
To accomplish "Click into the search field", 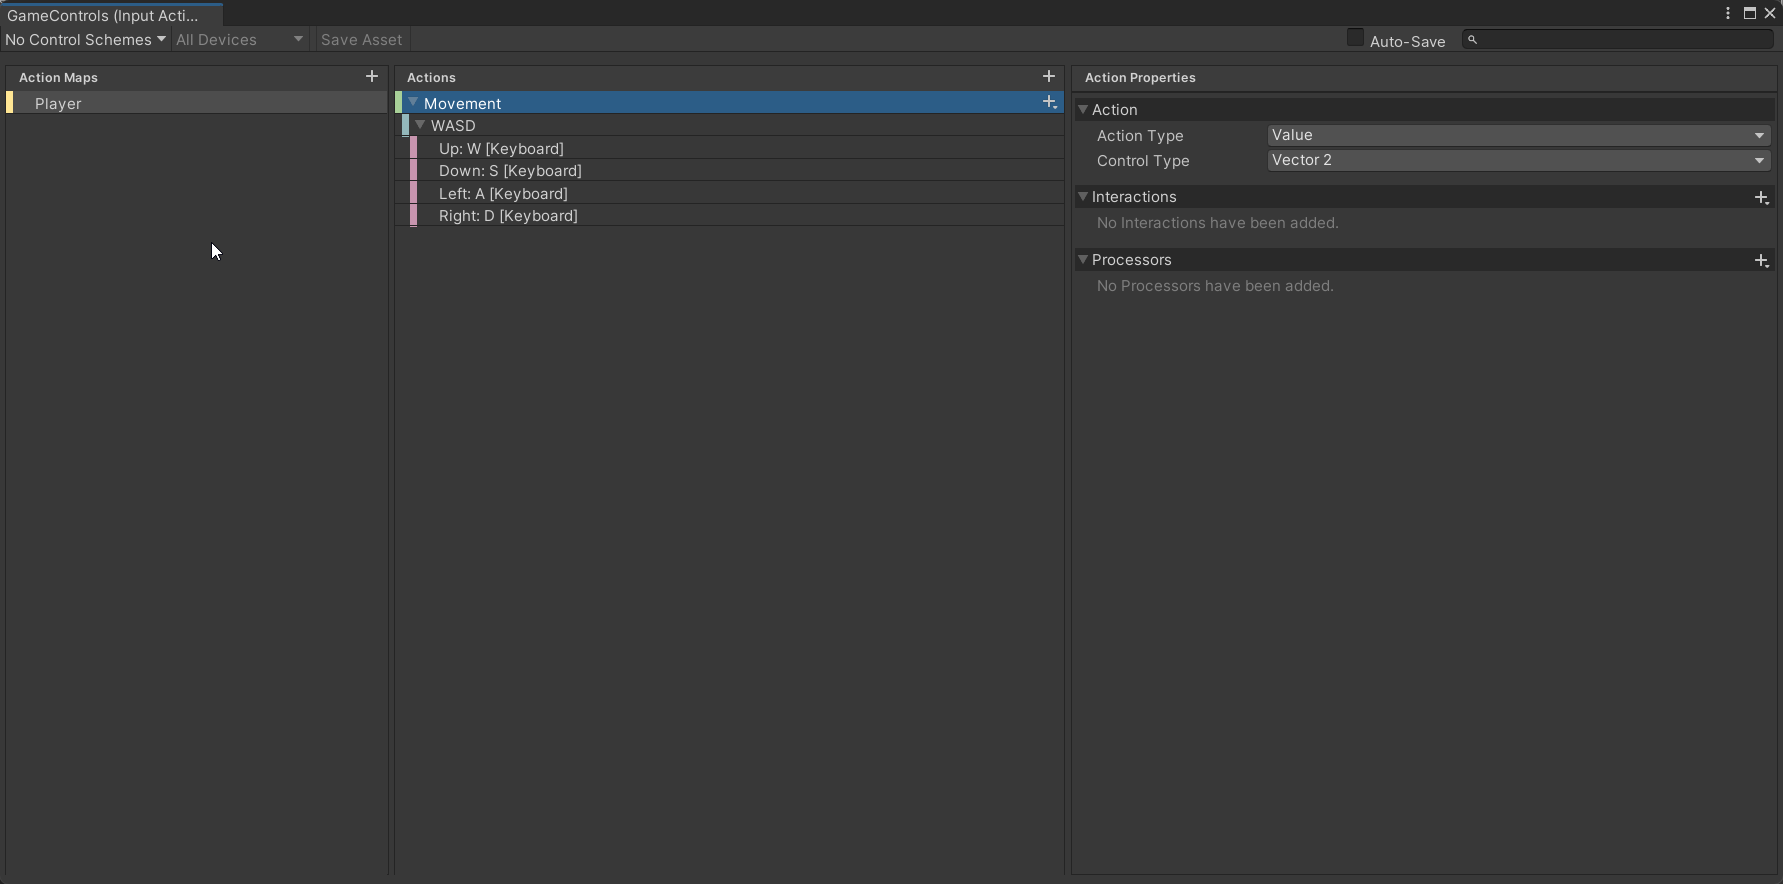I will pyautogui.click(x=1622, y=40).
